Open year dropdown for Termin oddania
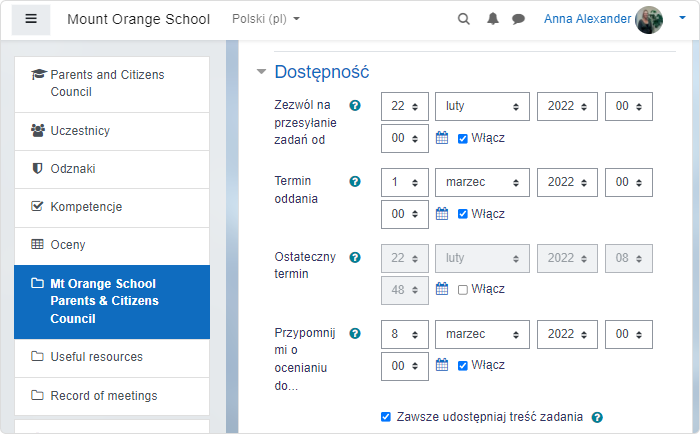The height and width of the screenshot is (434, 700). (x=567, y=182)
